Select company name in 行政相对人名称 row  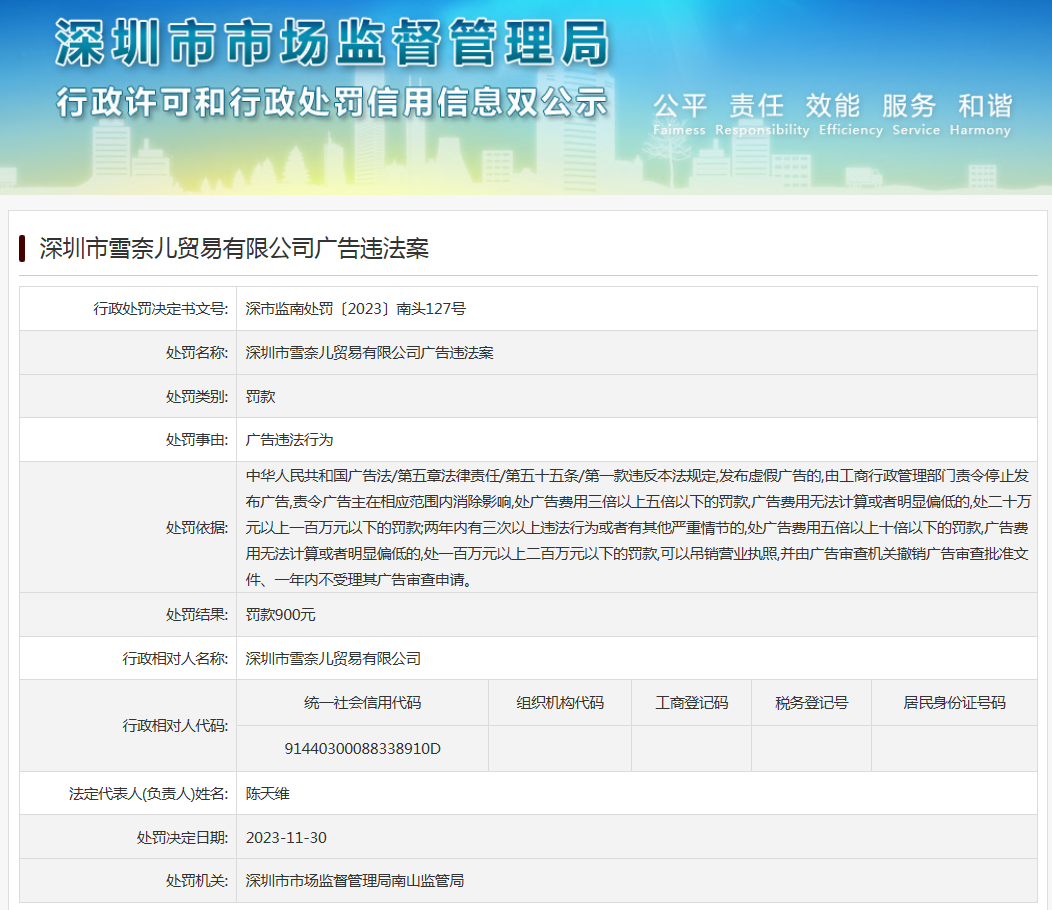333,658
